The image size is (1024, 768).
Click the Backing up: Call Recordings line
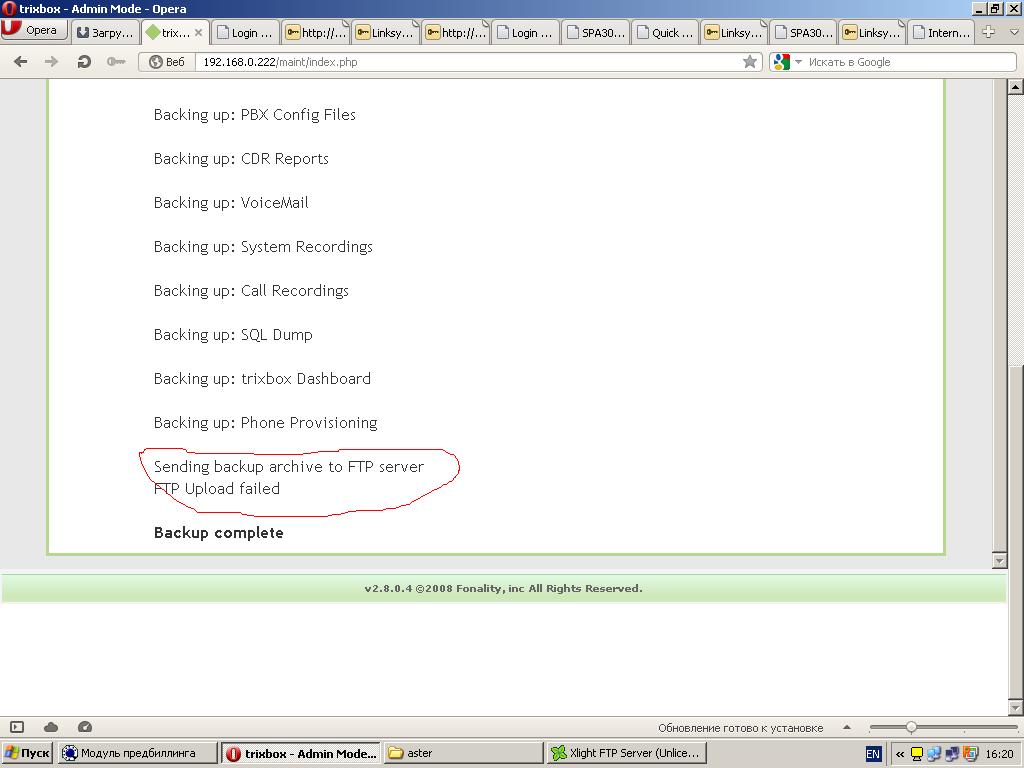tap(251, 291)
